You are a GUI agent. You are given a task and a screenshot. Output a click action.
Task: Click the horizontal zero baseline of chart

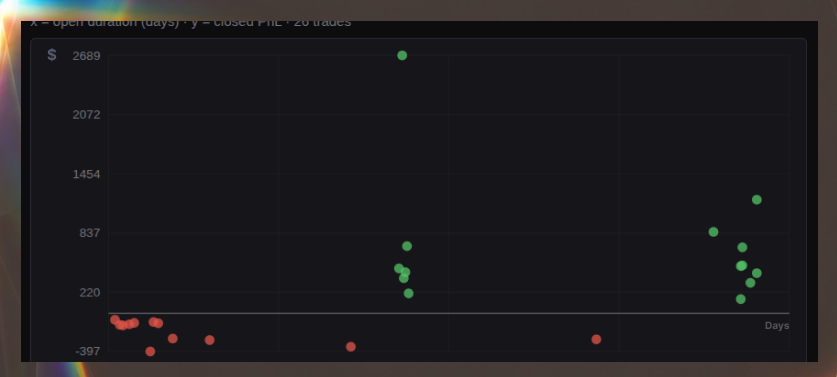(449, 313)
